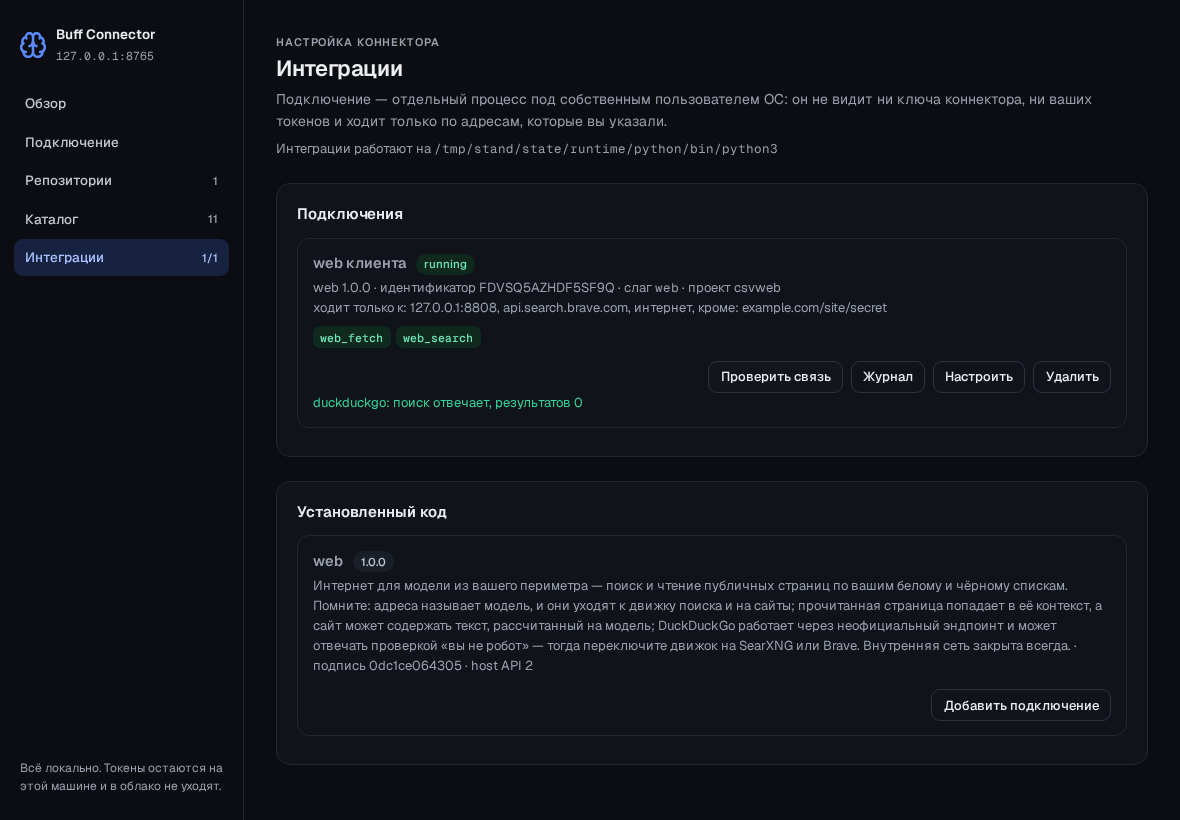This screenshot has height=820, width=1180.
Task: Click the Всё локально footer note
Action: point(121,777)
